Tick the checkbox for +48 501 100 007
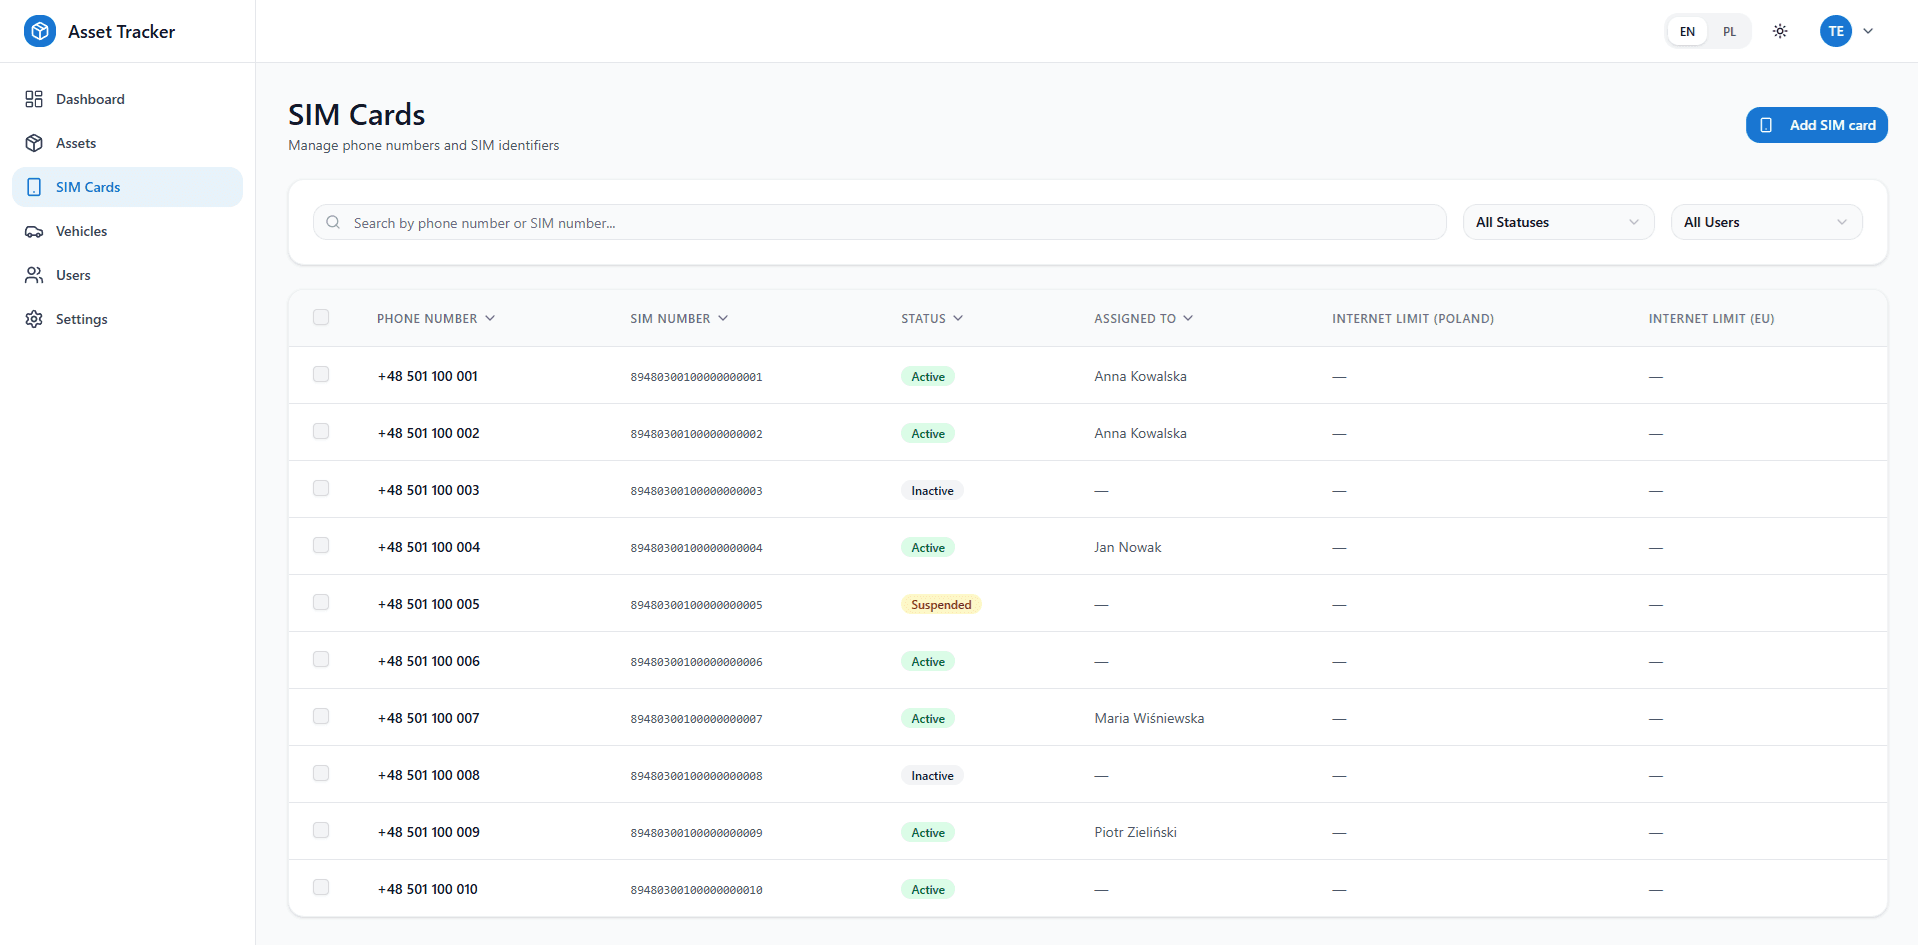Image resolution: width=1918 pixels, height=945 pixels. pos(321,716)
